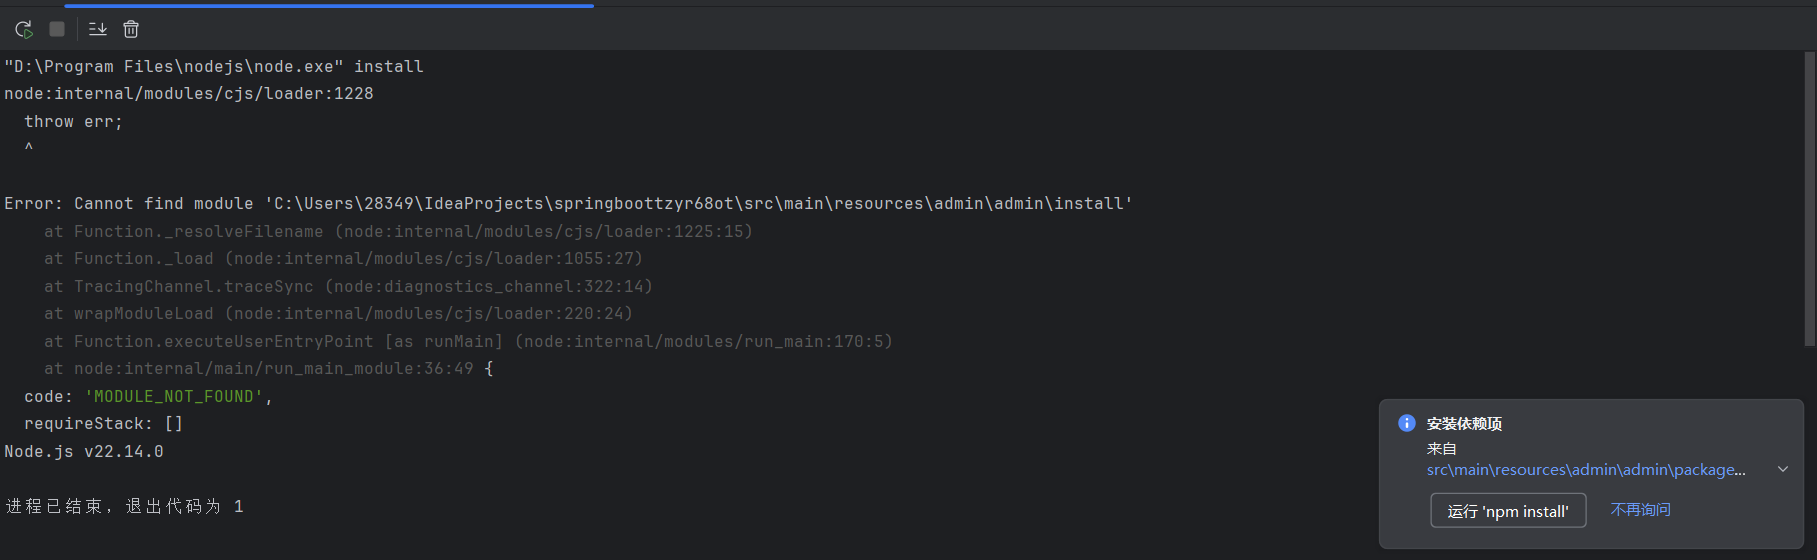Click the 不再询问 link
Viewport: 1817px width, 560px height.
coord(1640,510)
